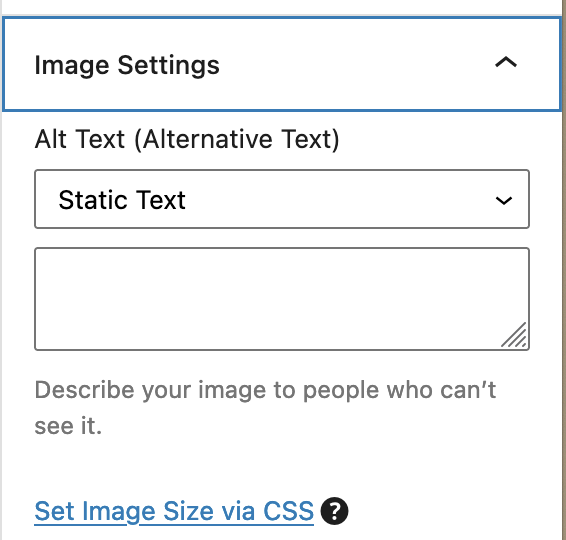
Task: Click inside the empty alt text box
Action: (x=282, y=299)
